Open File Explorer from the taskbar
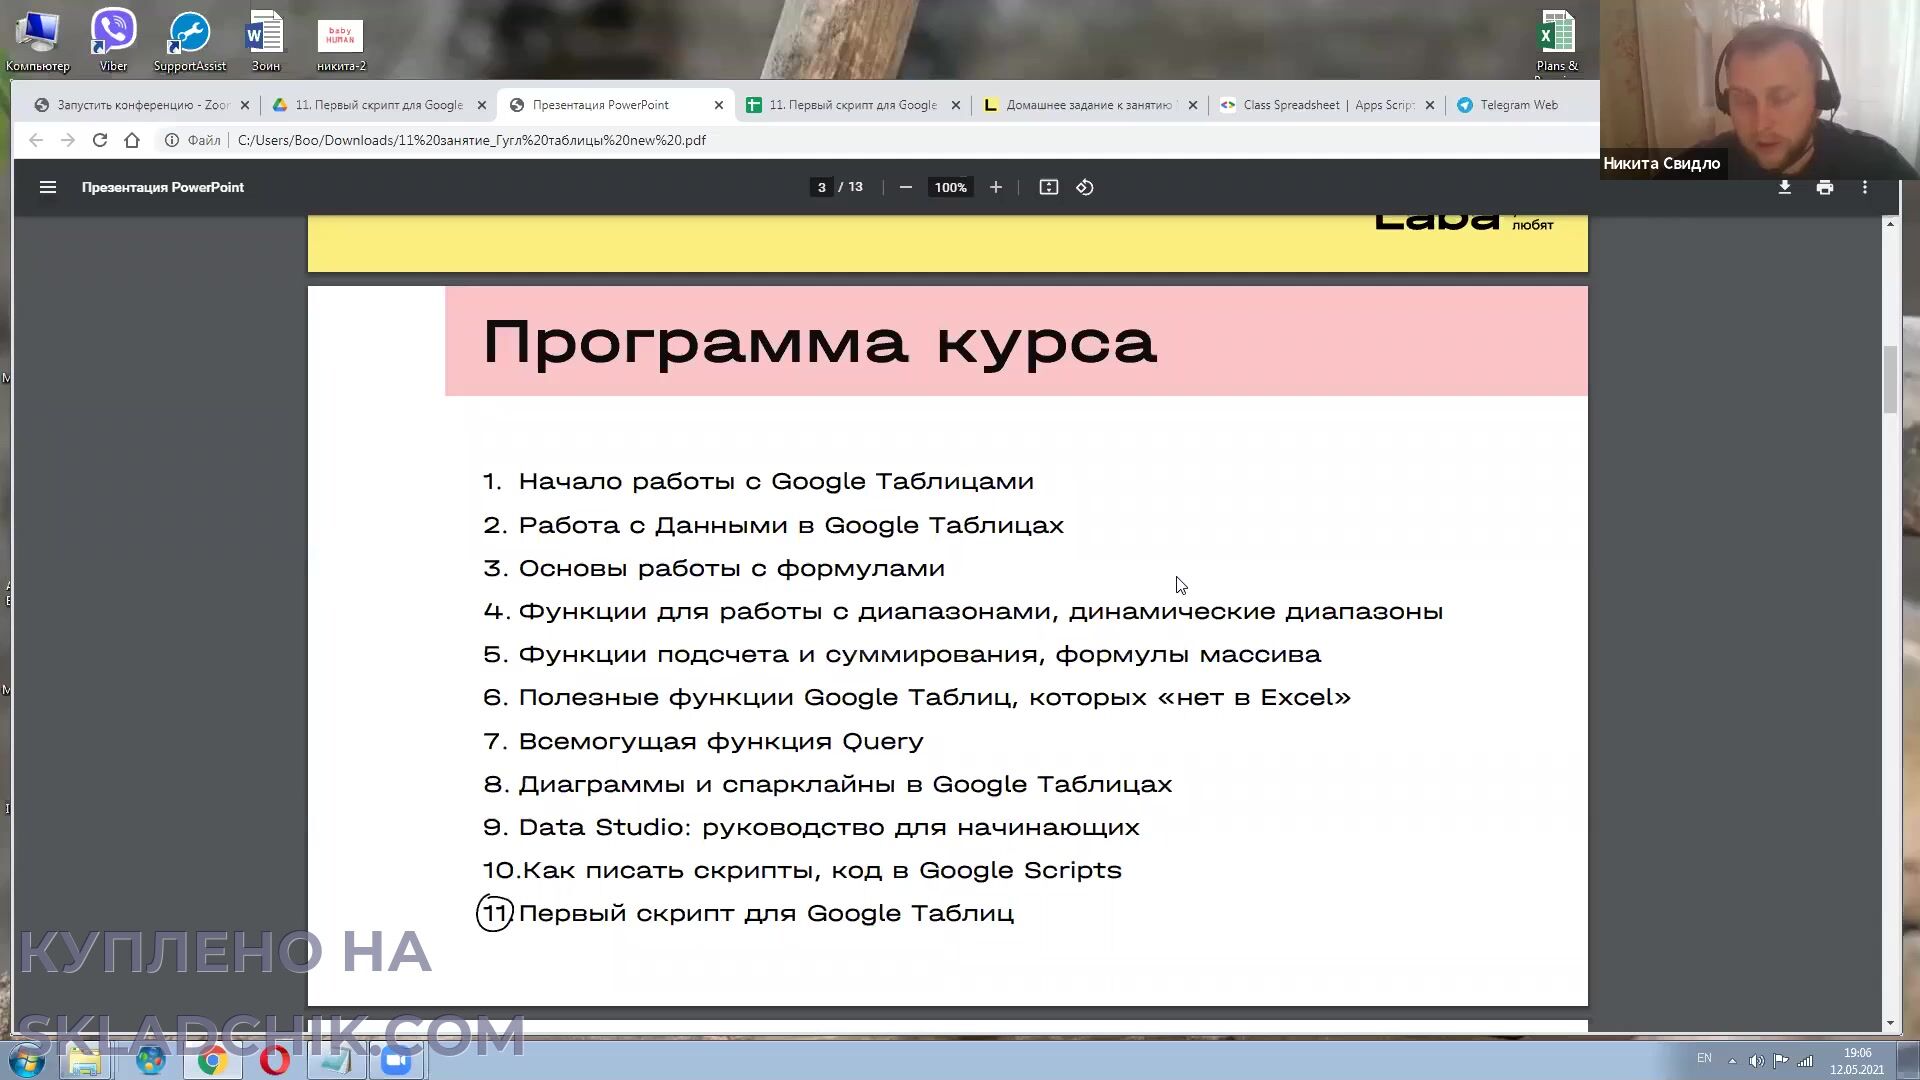Viewport: 1920px width, 1080px height. (85, 1061)
